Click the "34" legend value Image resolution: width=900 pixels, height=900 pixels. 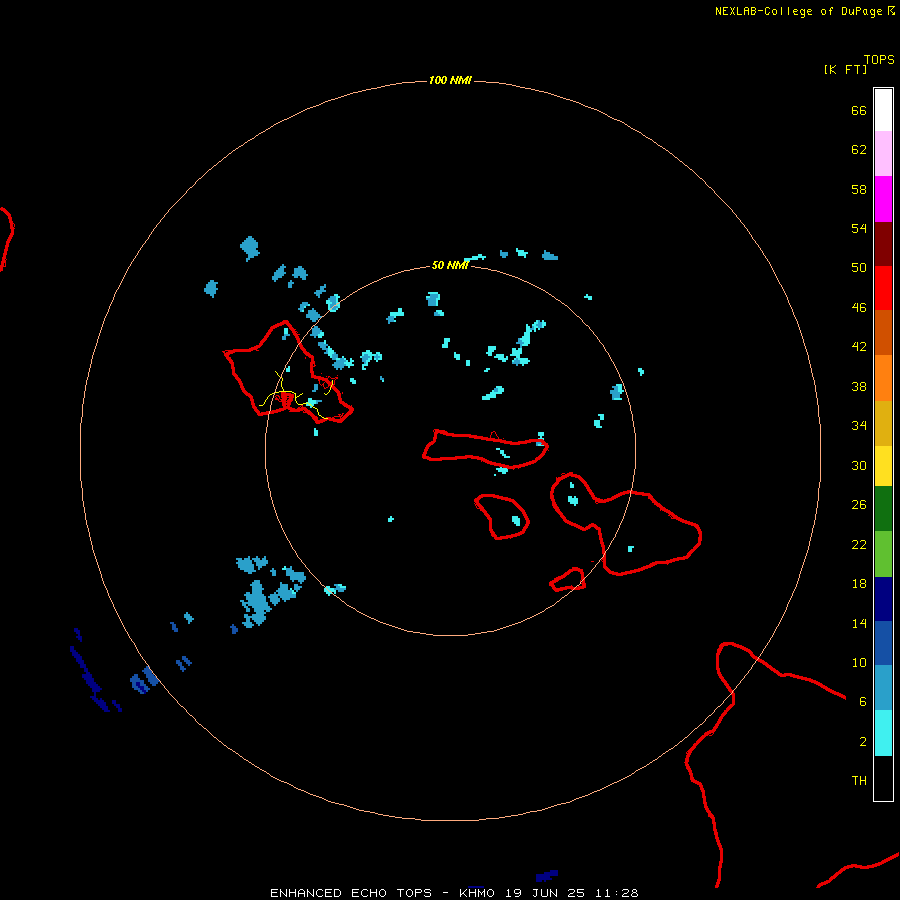tap(859, 426)
